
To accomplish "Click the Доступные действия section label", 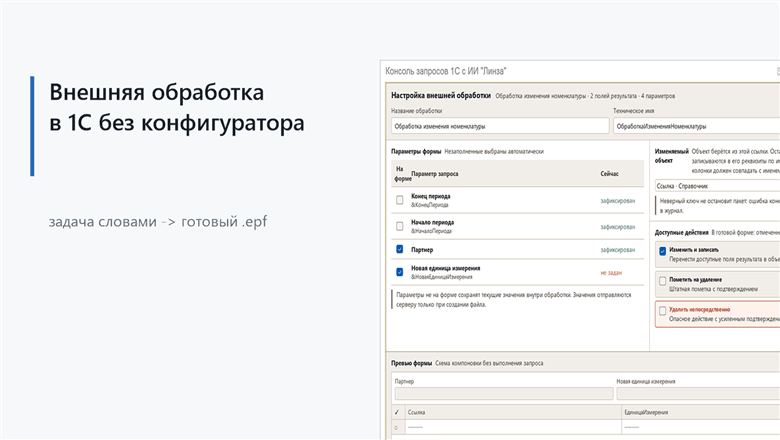I will (x=682, y=233).
